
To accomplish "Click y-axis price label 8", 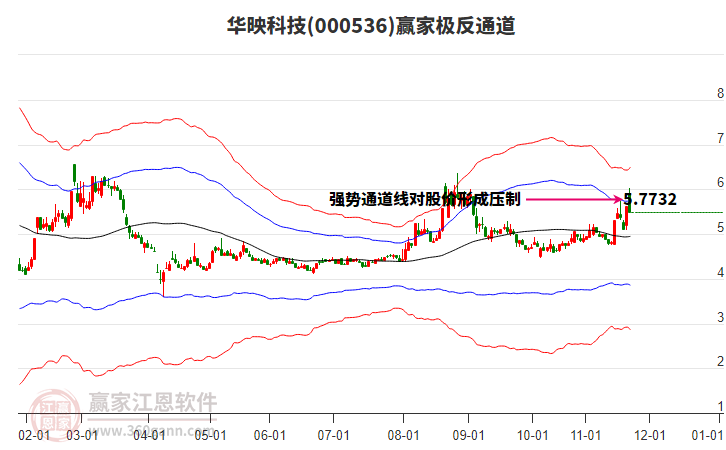I will tap(720, 94).
